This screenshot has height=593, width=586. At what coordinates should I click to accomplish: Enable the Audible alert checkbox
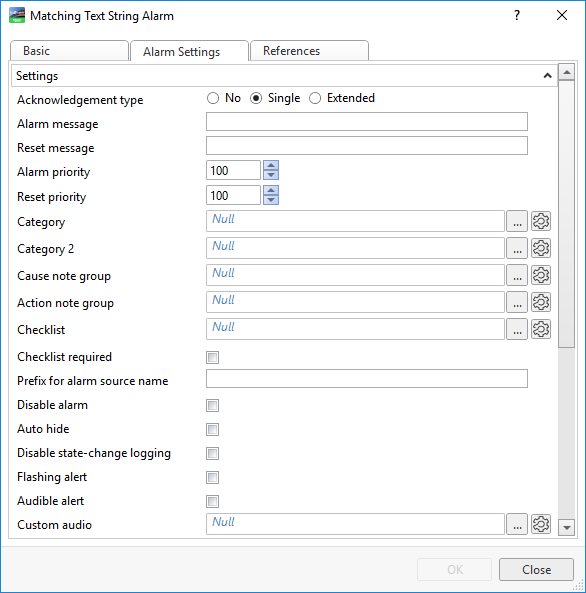(x=213, y=501)
